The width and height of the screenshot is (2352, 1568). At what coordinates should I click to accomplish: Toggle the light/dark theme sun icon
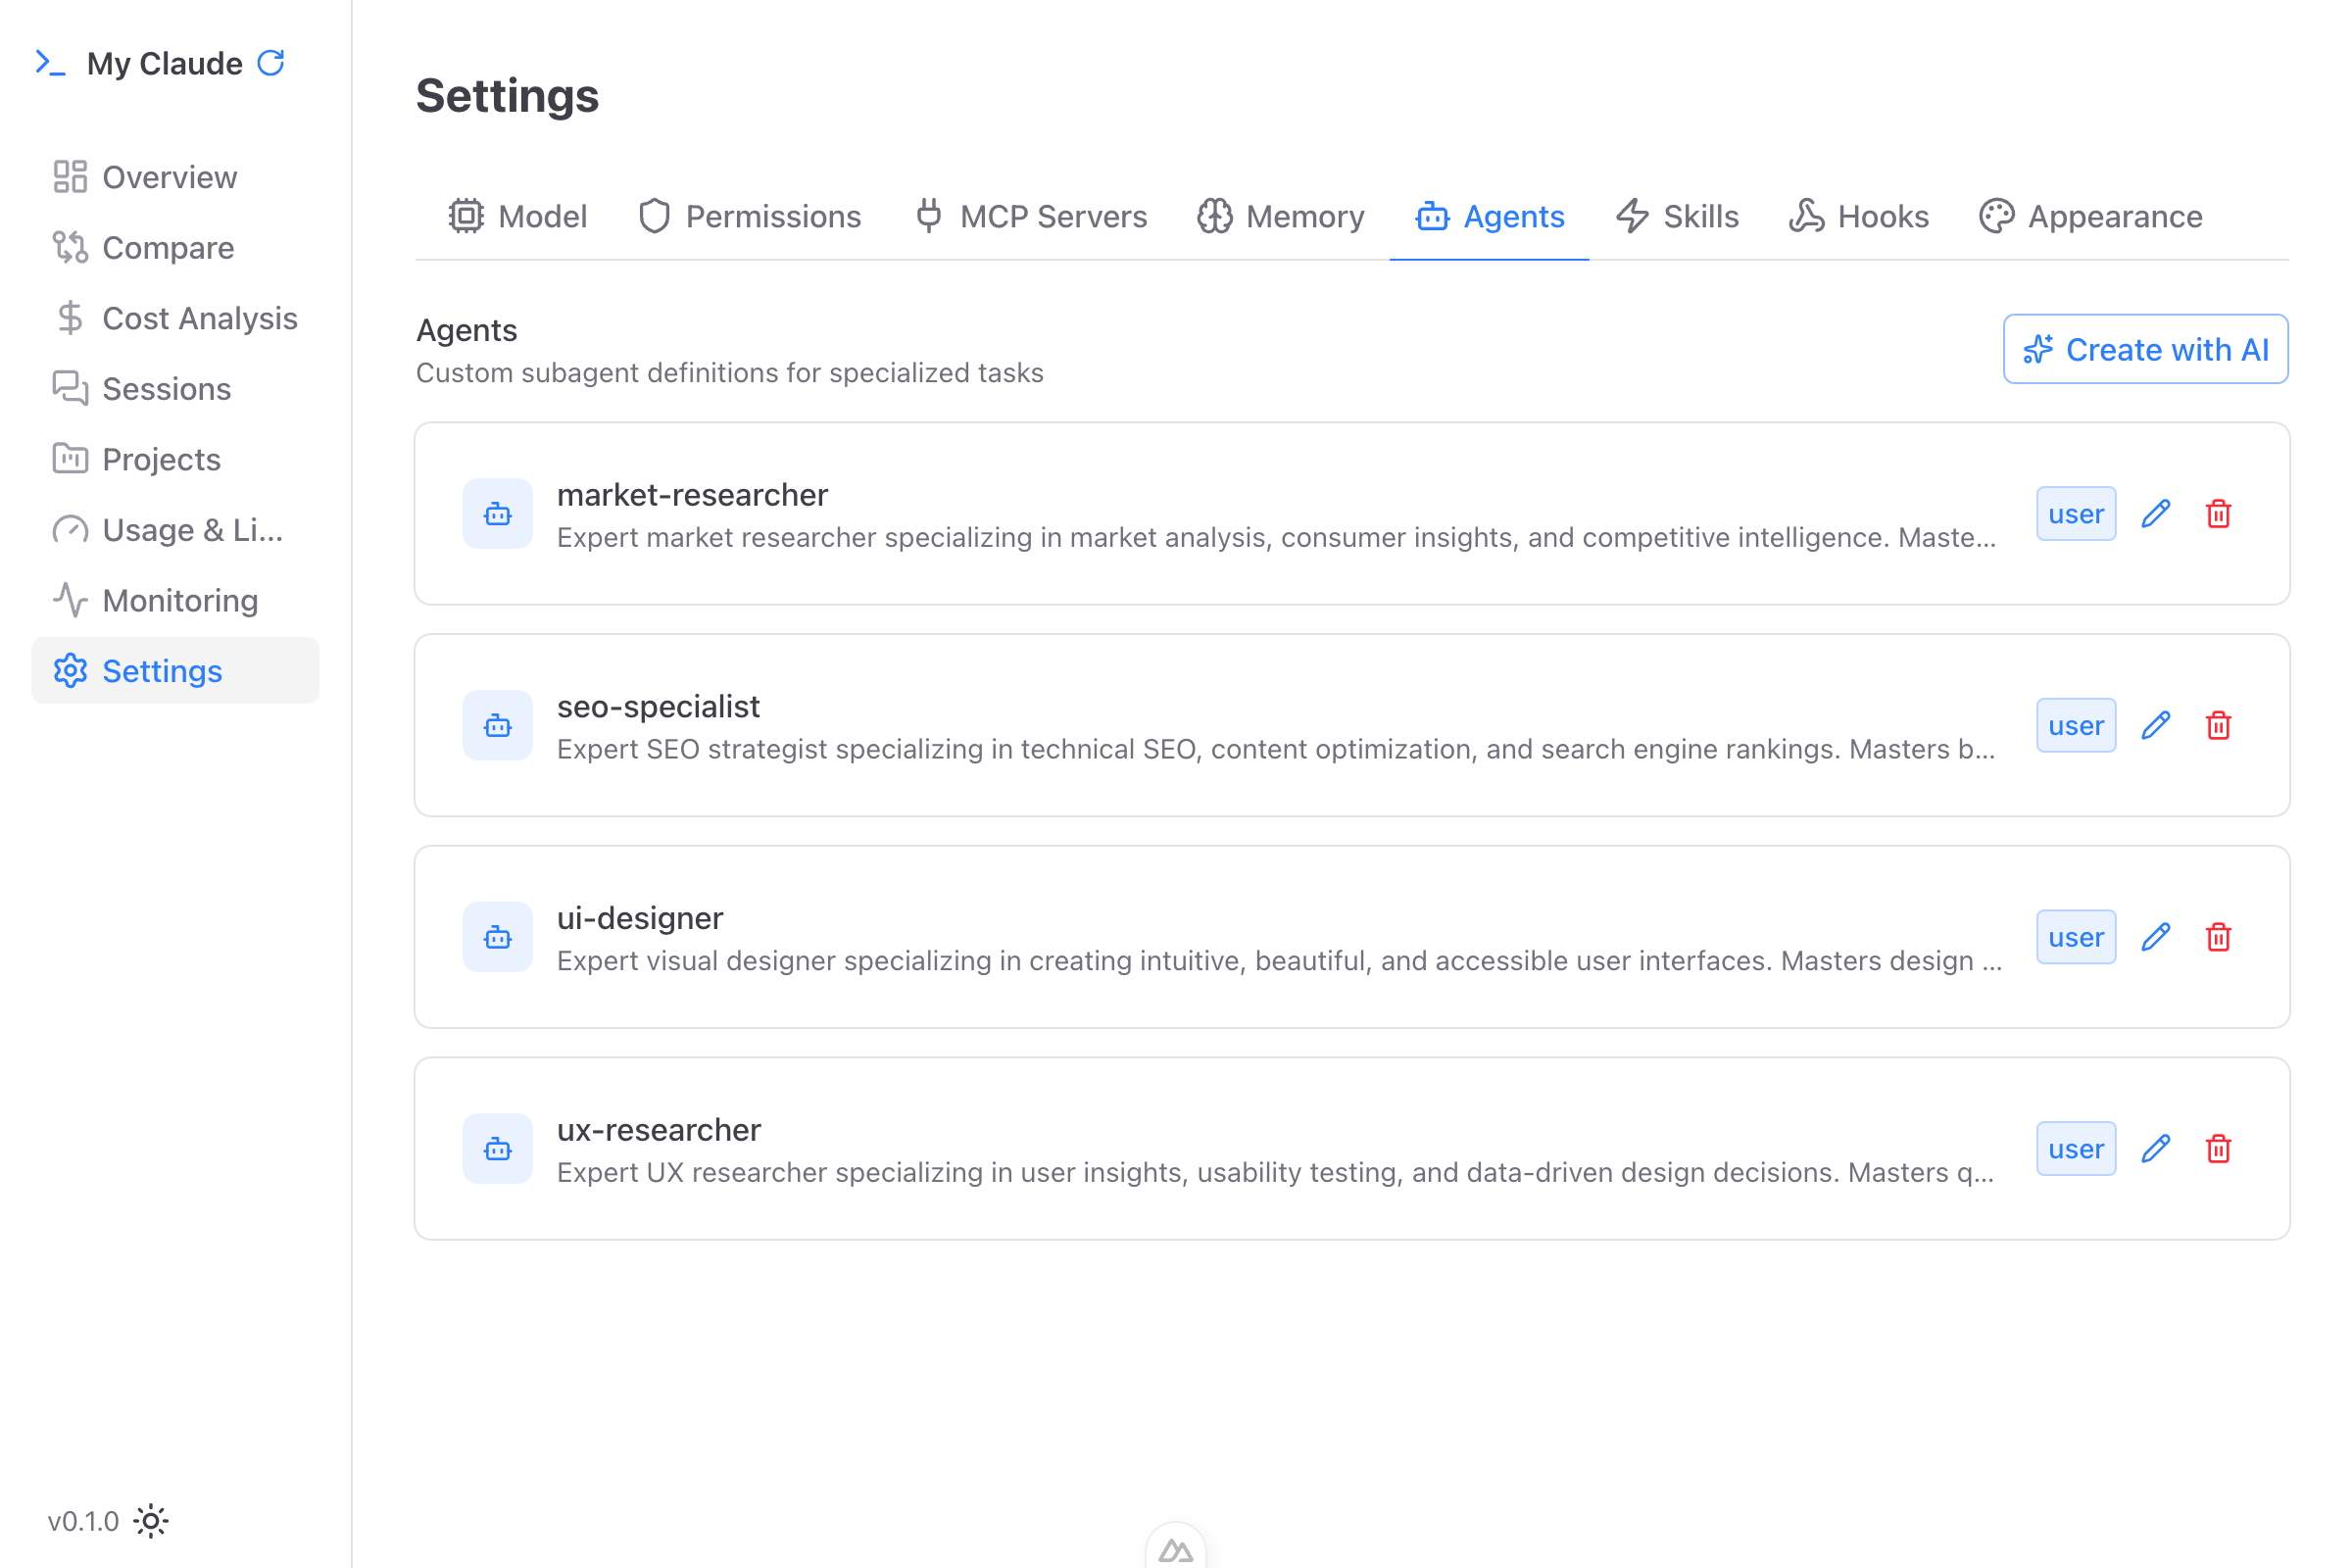tap(151, 1521)
